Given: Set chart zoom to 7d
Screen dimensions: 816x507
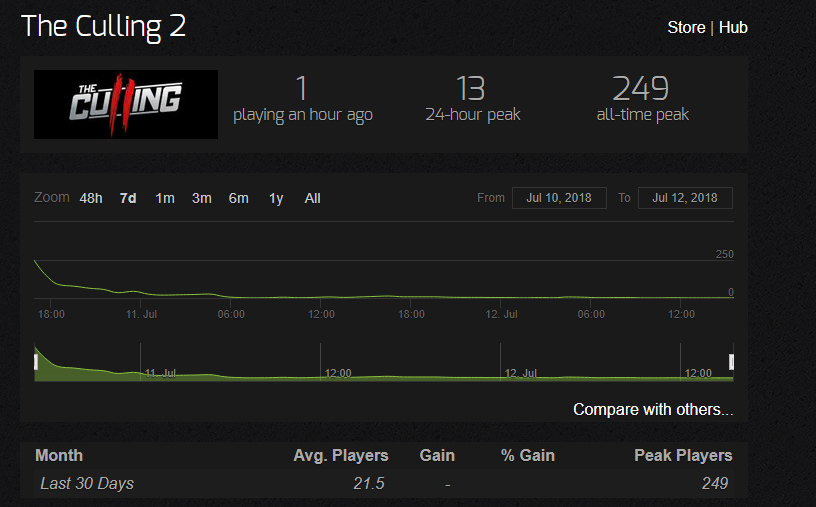Looking at the screenshot, I should pos(128,198).
